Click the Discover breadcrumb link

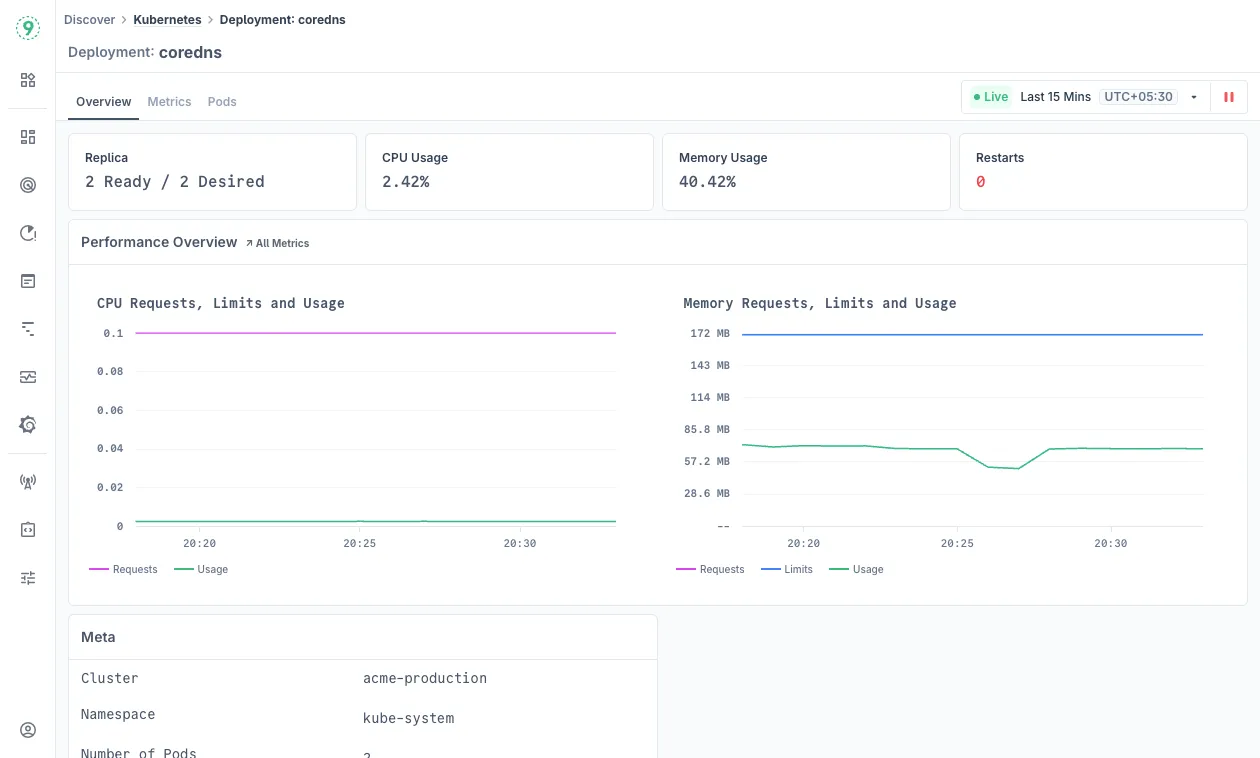point(89,19)
